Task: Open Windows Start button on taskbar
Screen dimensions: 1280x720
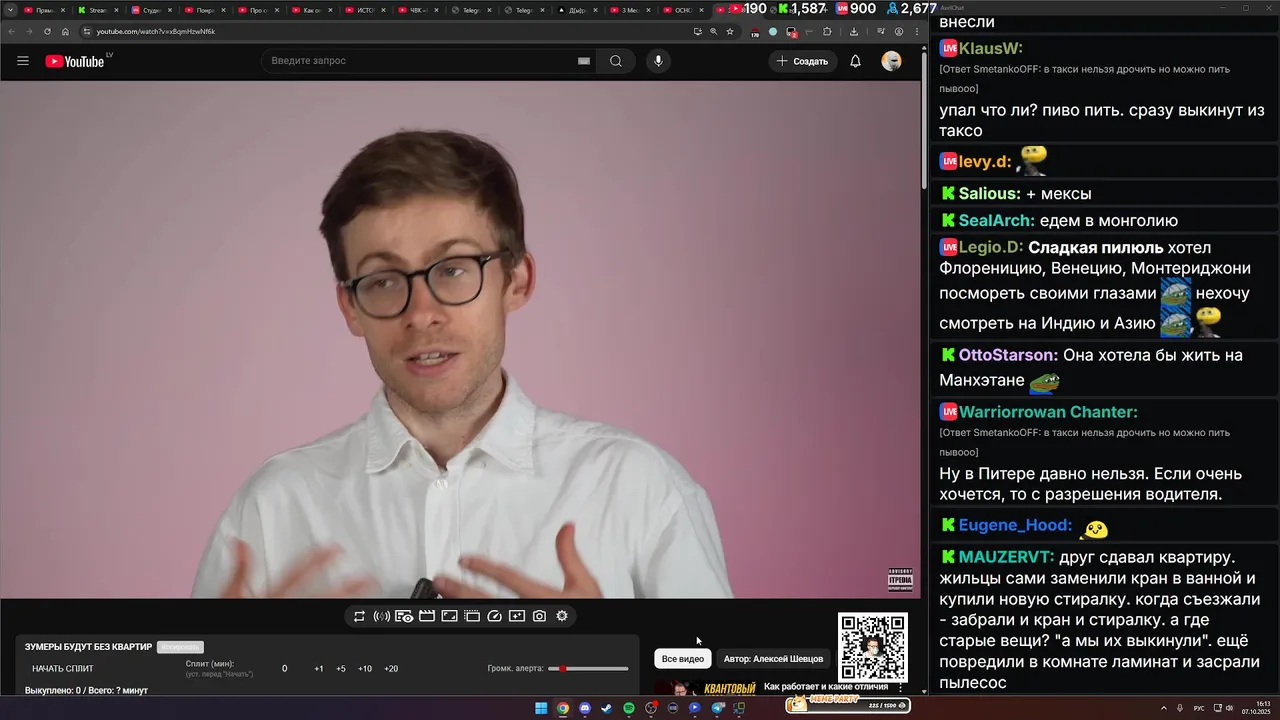Action: (541, 708)
